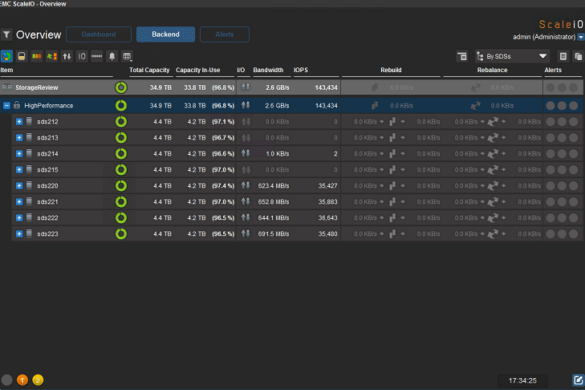Sort by the IOPS column header
Viewport: 585px width, 390px height.
pos(301,70)
